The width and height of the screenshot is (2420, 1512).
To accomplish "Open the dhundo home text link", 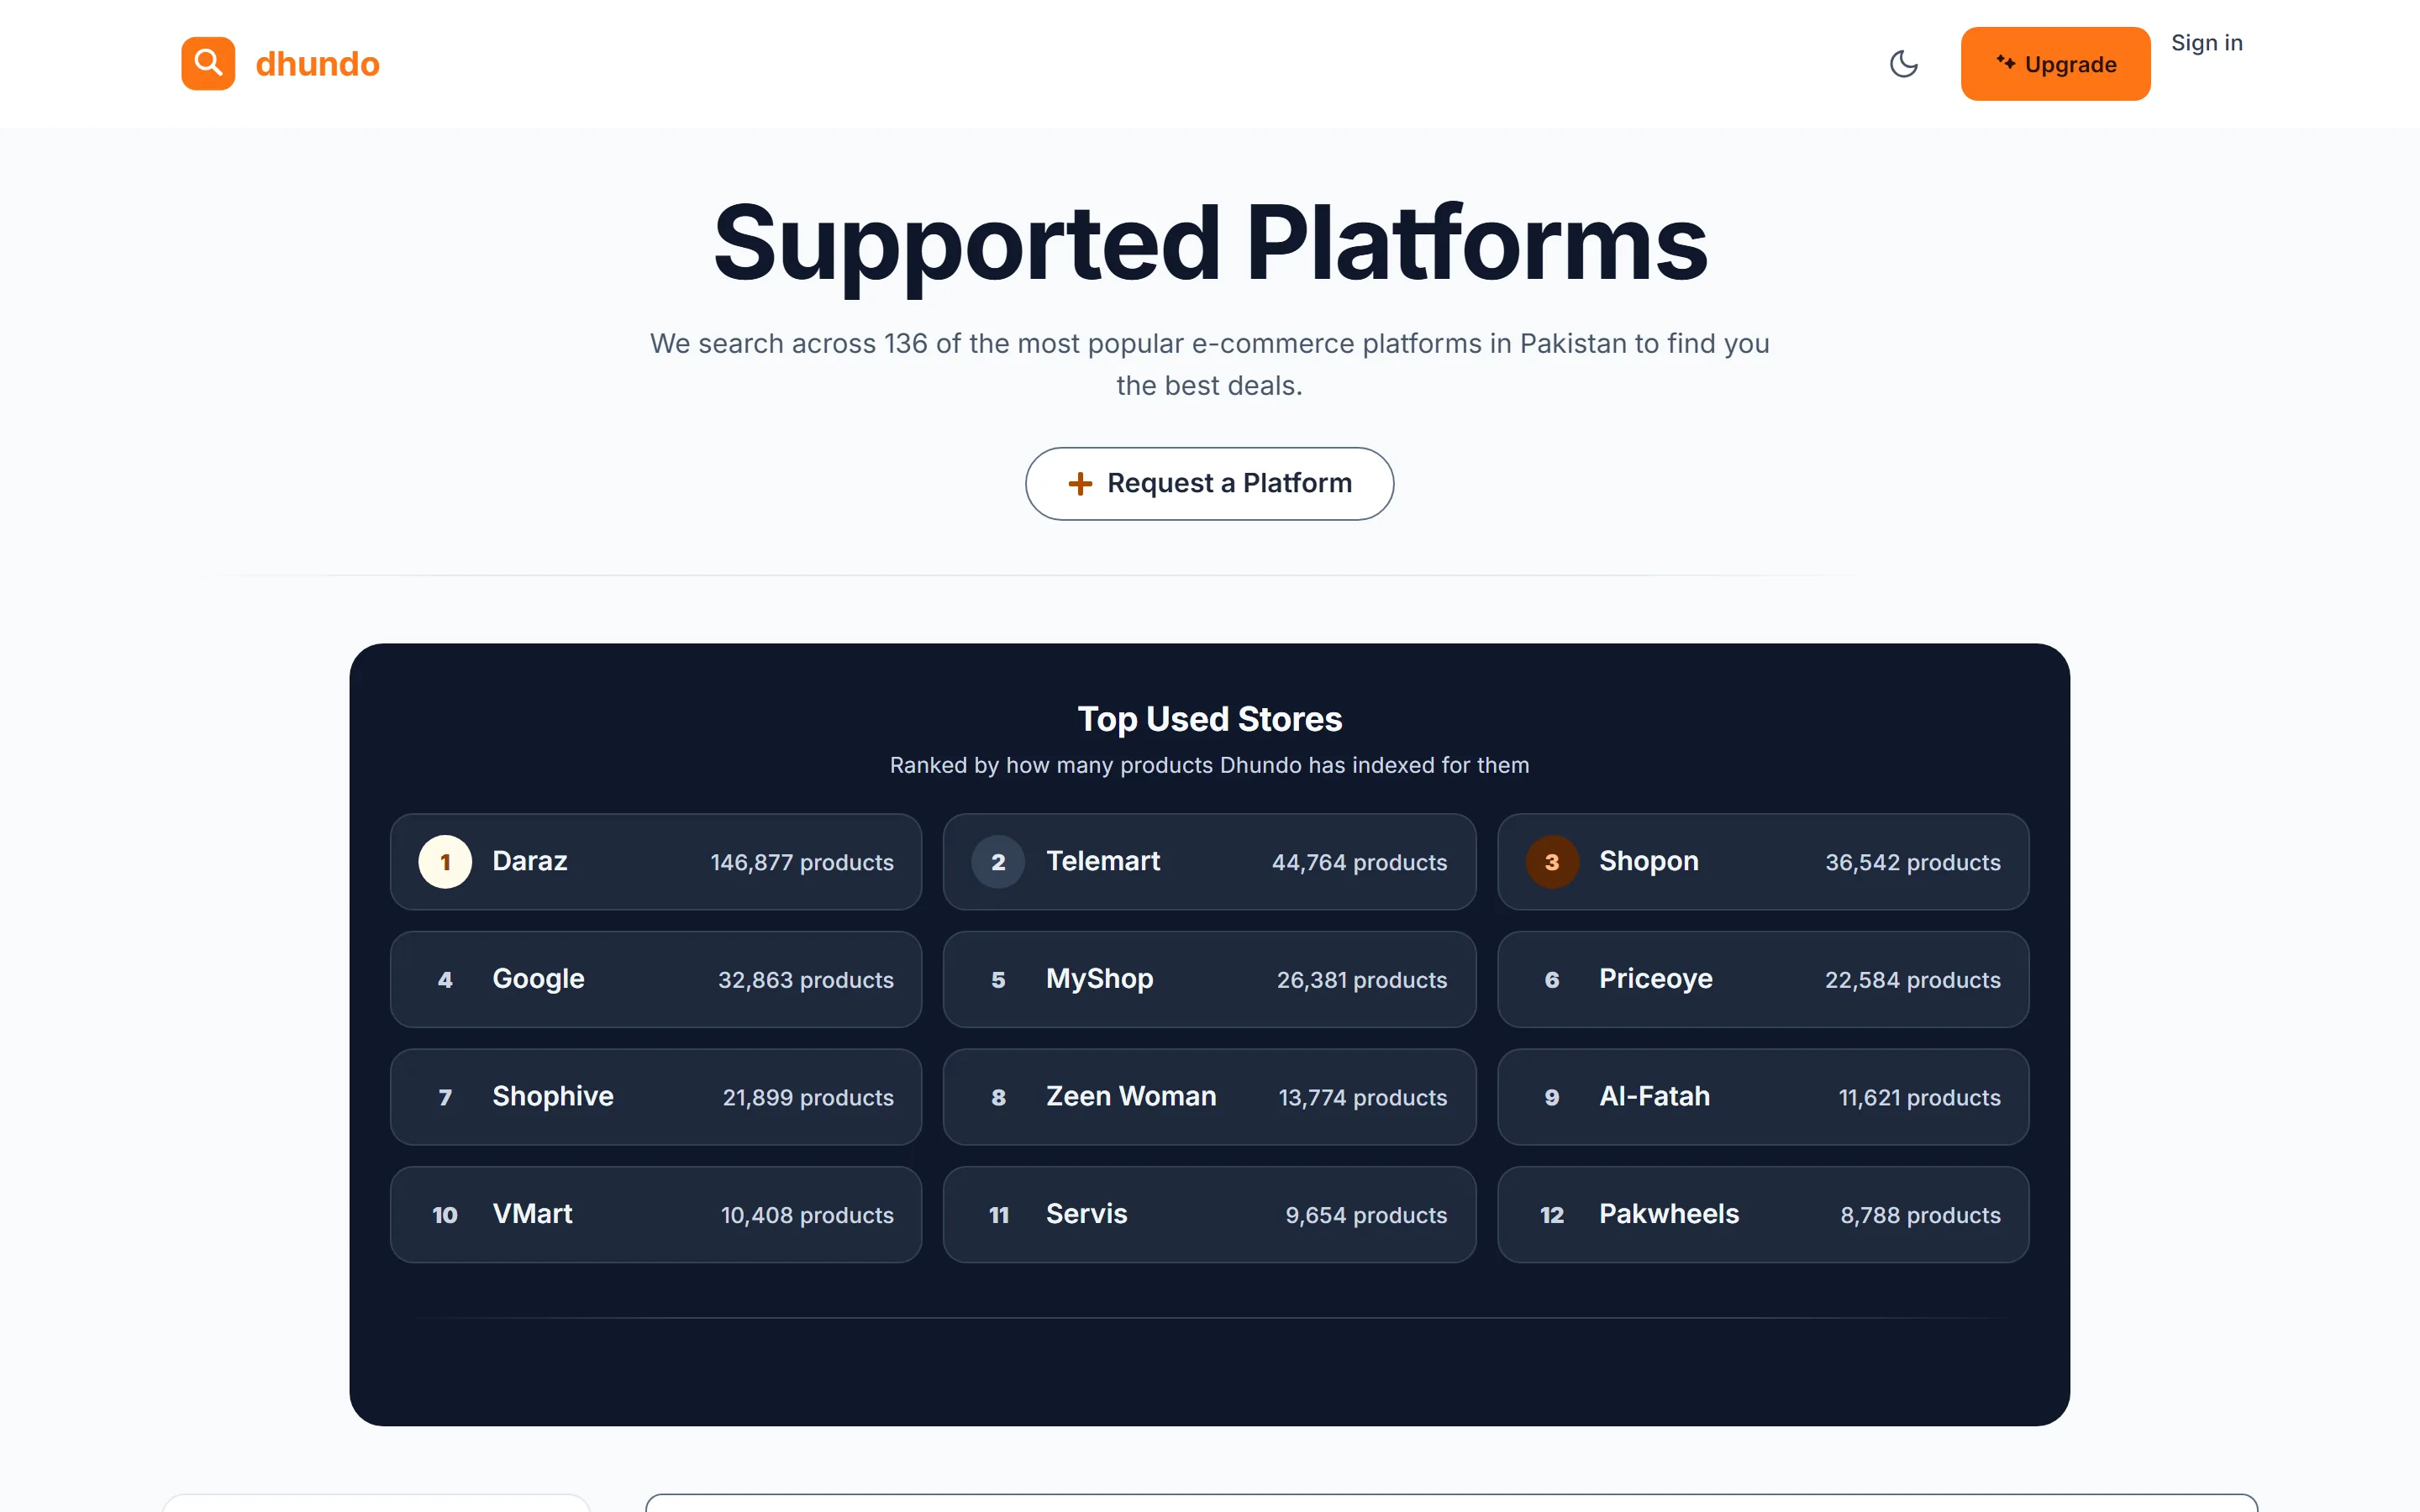I will coord(317,64).
